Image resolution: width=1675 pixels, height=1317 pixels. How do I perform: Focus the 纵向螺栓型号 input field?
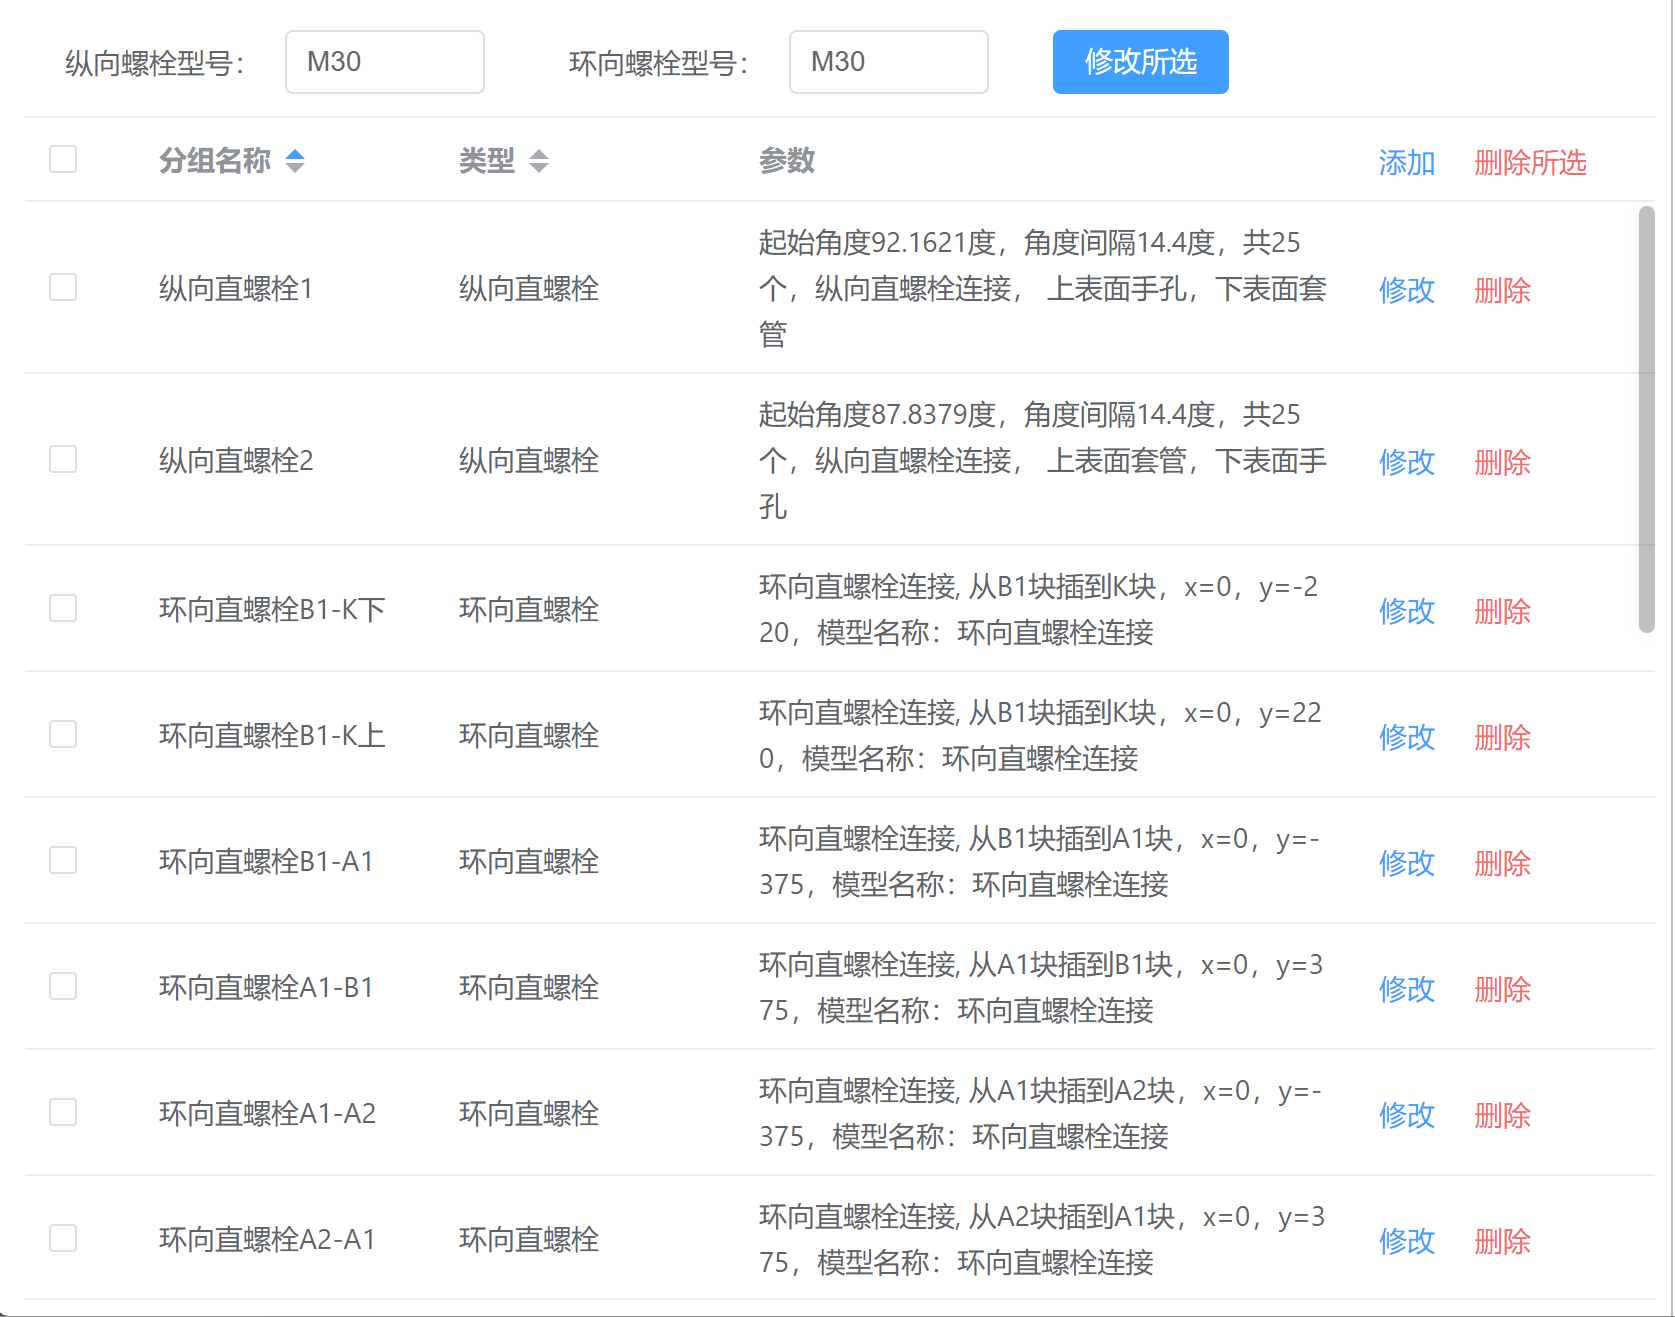385,62
